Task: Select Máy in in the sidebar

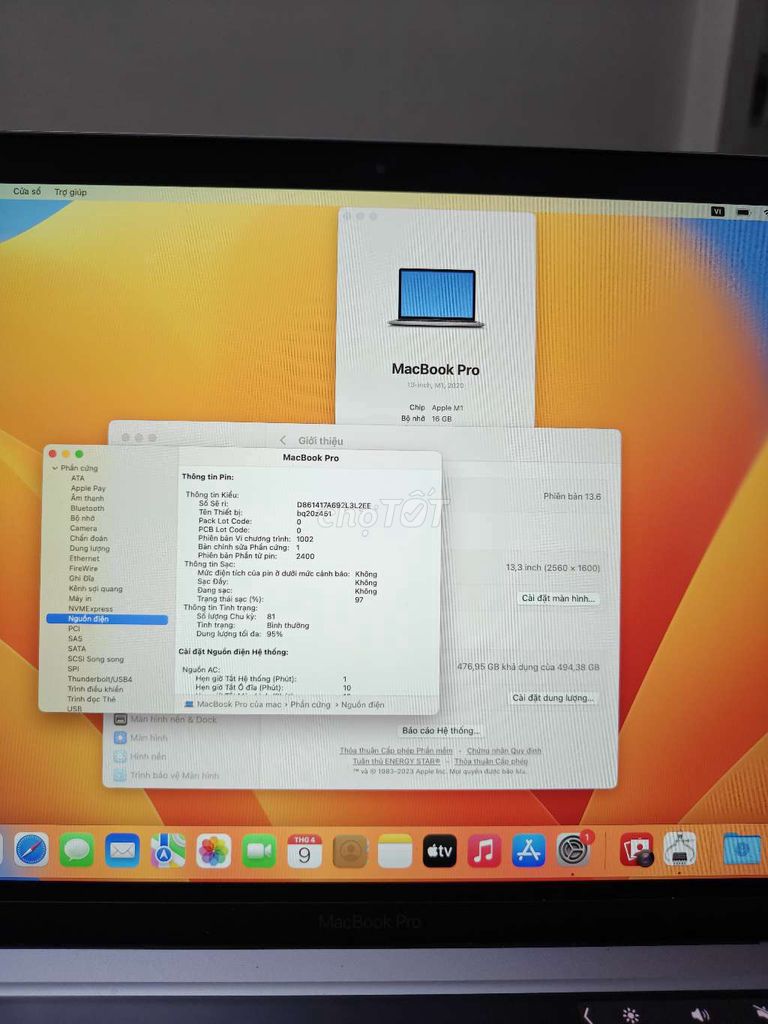Action: (x=80, y=598)
